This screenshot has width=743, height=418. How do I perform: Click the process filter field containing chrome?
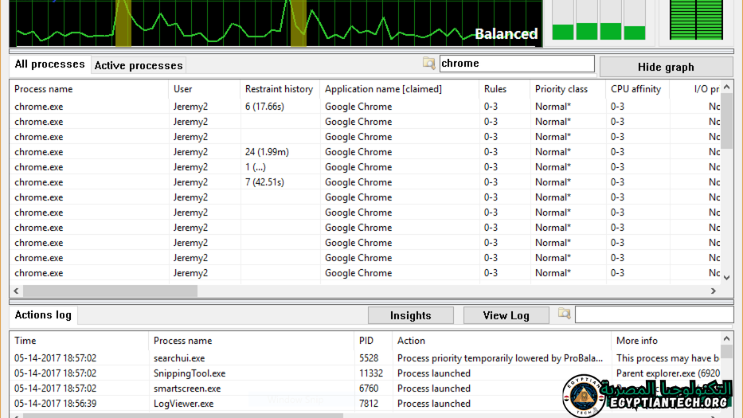[x=517, y=64]
